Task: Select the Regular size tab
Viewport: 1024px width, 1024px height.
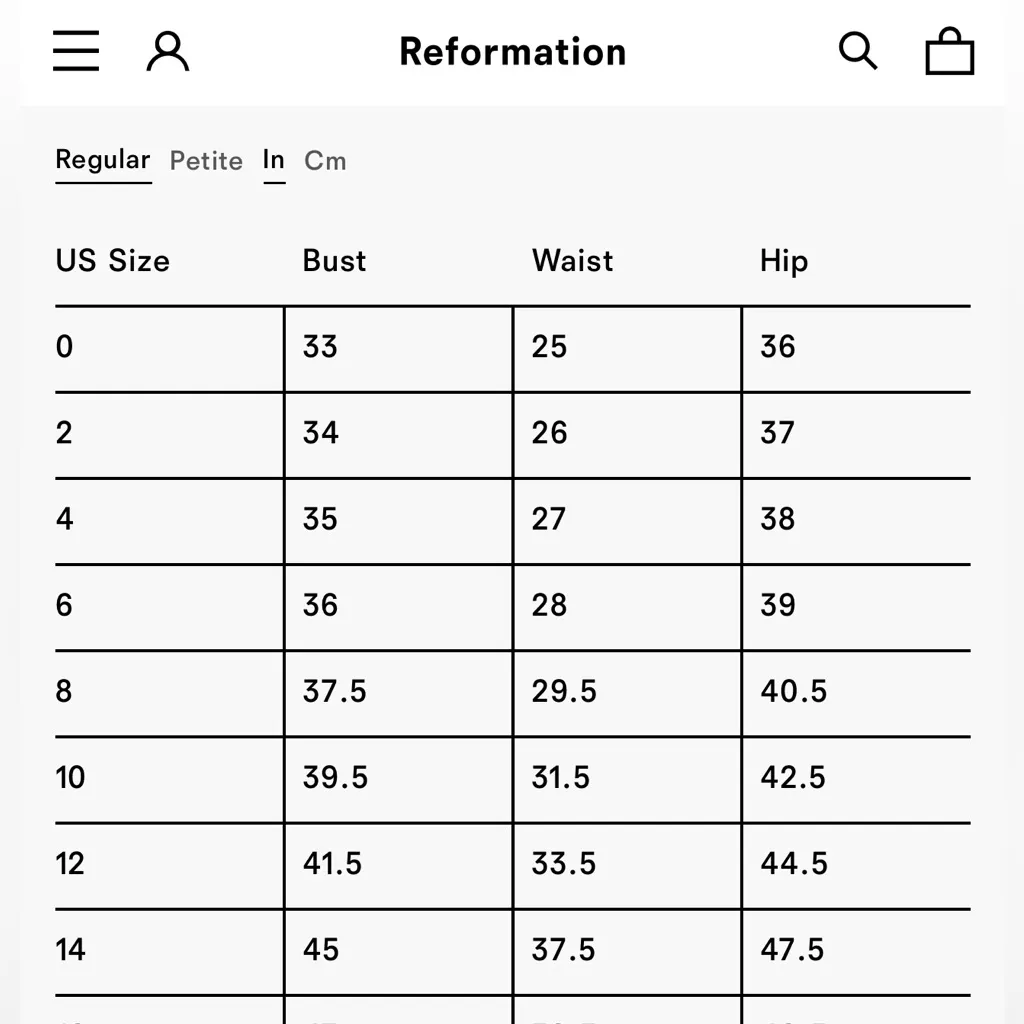Action: [102, 160]
